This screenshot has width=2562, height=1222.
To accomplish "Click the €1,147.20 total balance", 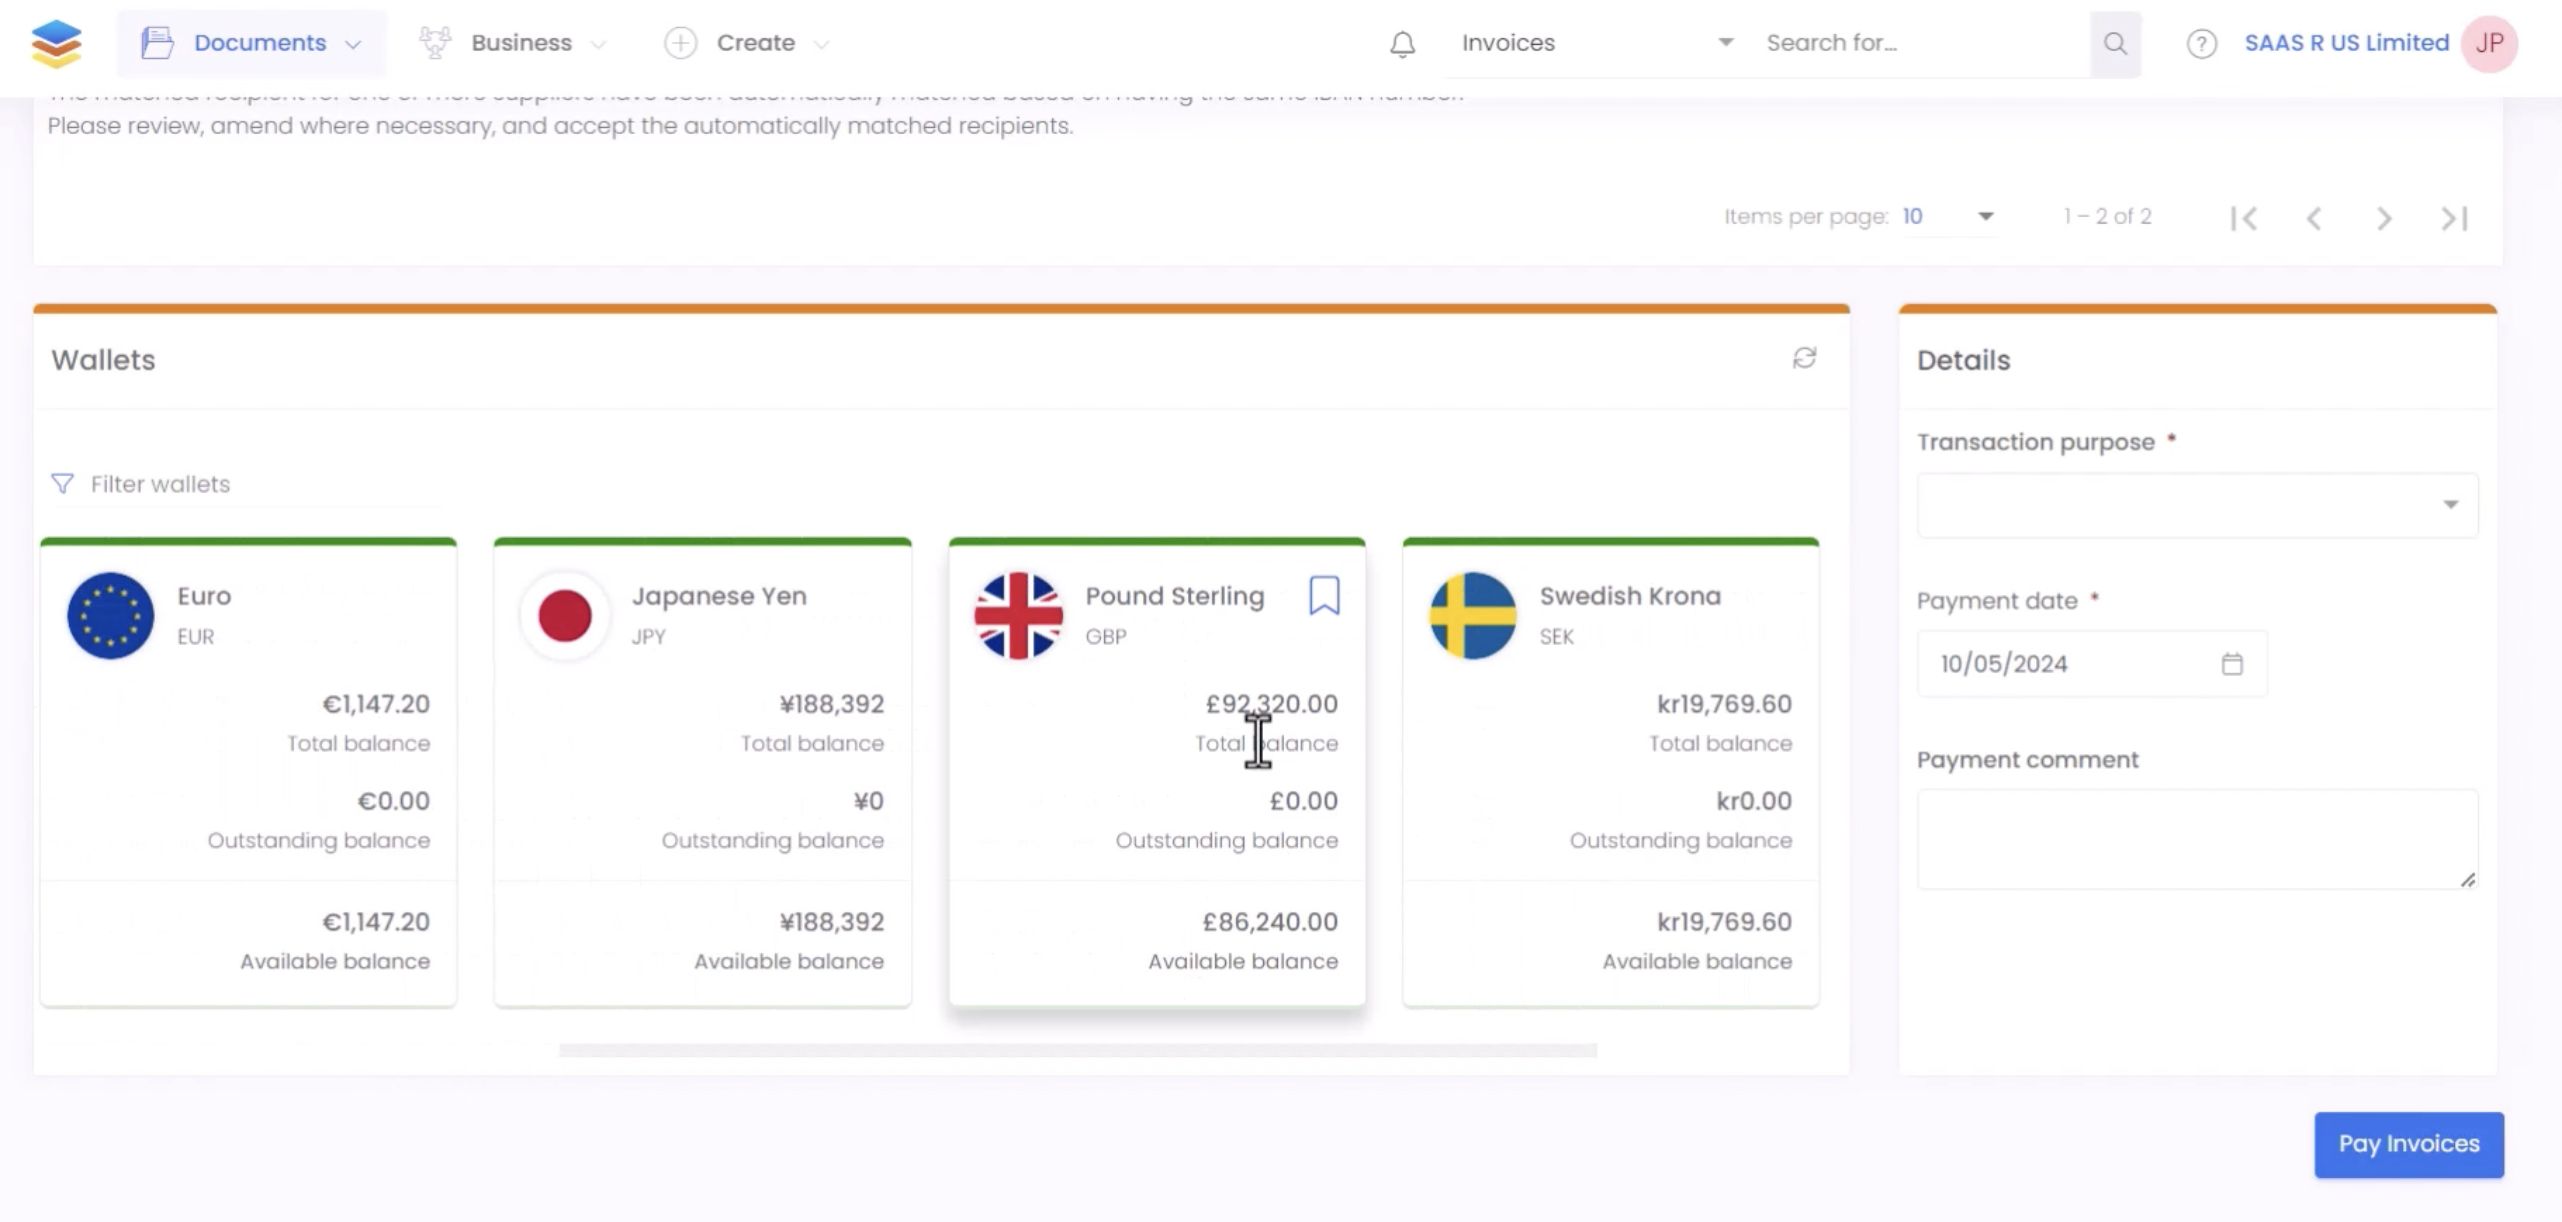I will tap(376, 704).
